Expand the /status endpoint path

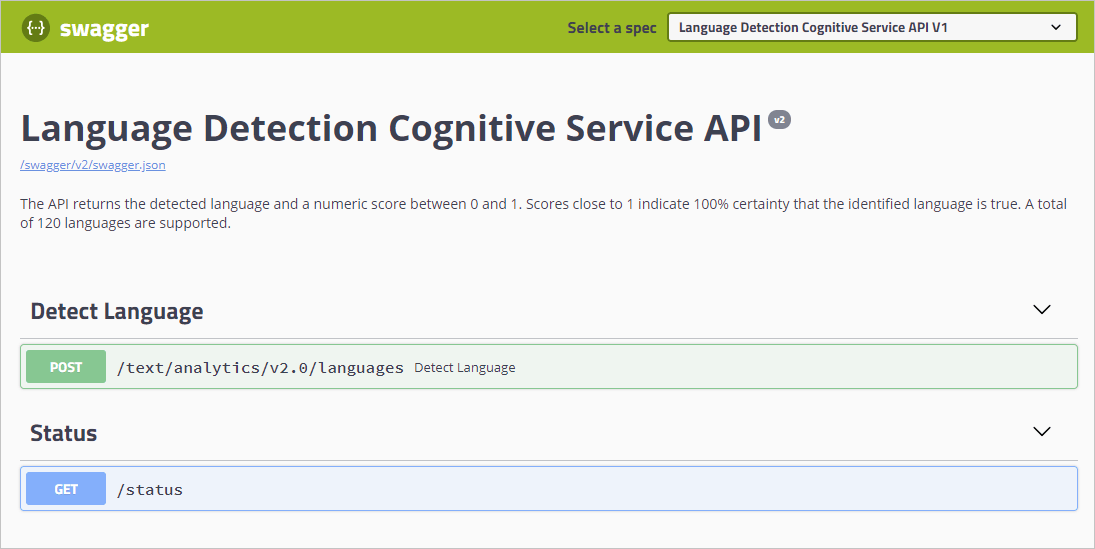(x=149, y=490)
